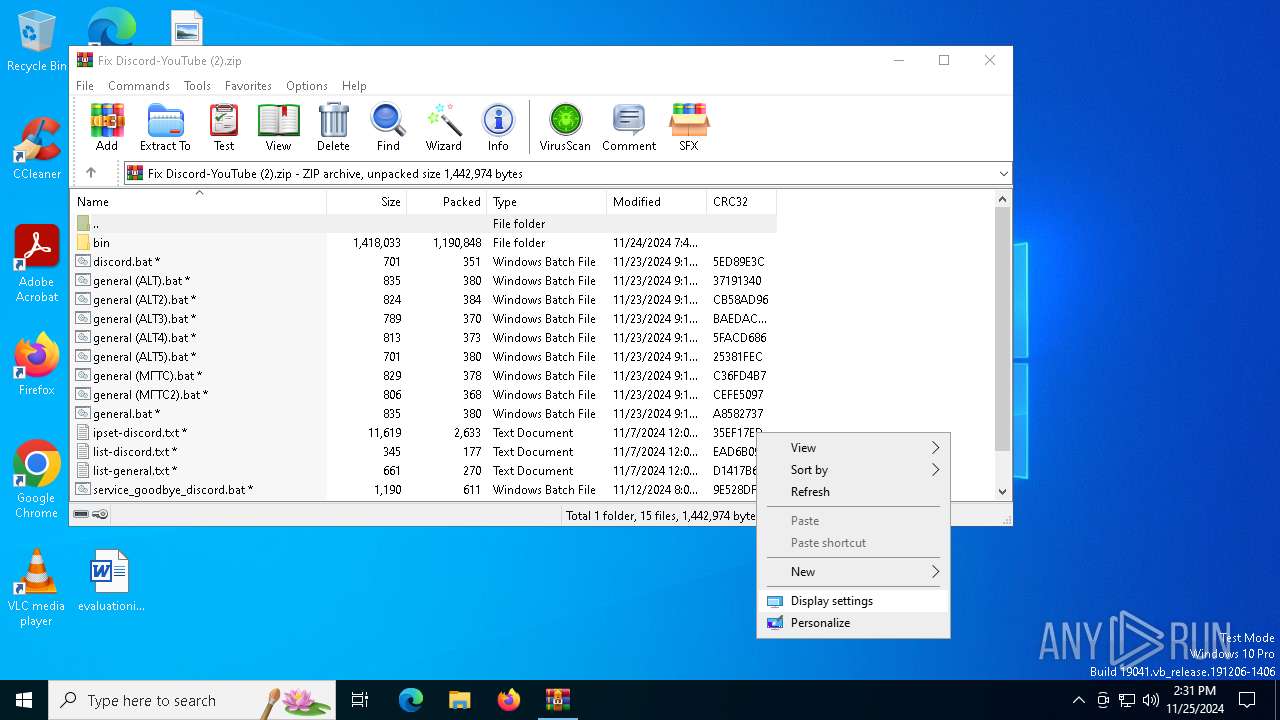Sort by the Packed column header
This screenshot has height=720, width=1280.
click(447, 202)
